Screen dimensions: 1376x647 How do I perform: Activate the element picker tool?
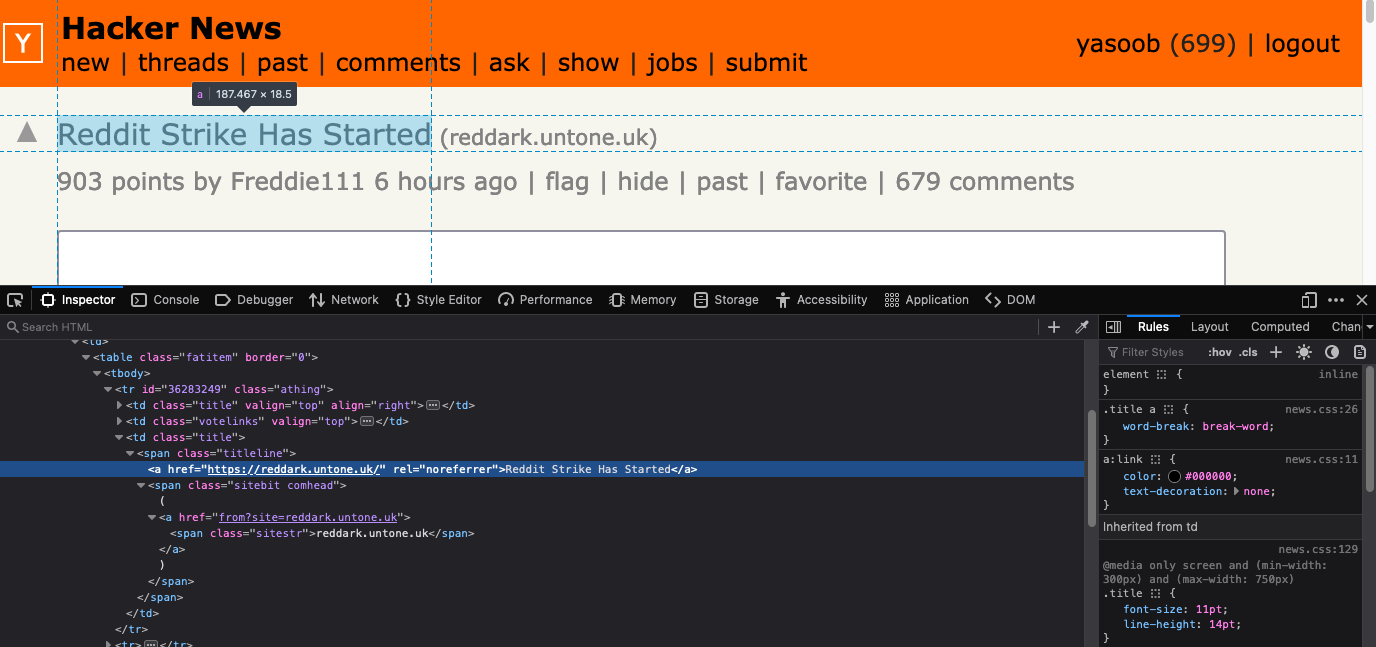(15, 300)
